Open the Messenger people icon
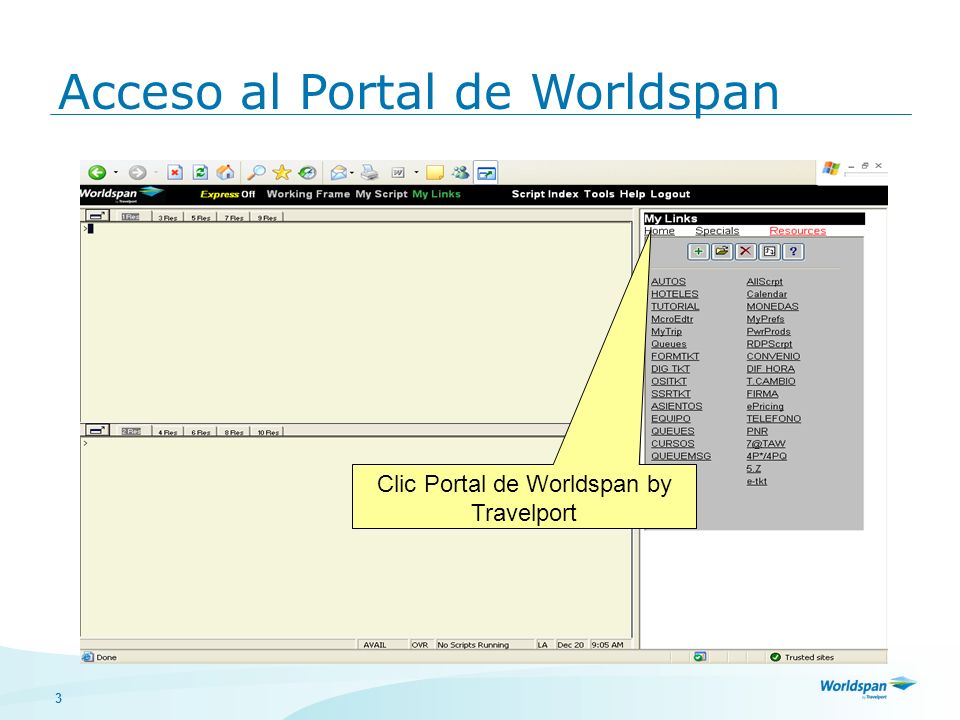 (x=460, y=173)
